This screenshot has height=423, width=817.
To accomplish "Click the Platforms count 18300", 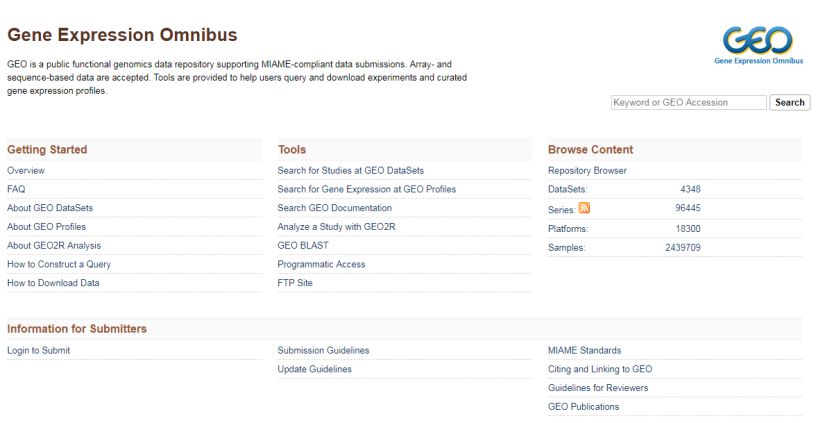I will [688, 229].
